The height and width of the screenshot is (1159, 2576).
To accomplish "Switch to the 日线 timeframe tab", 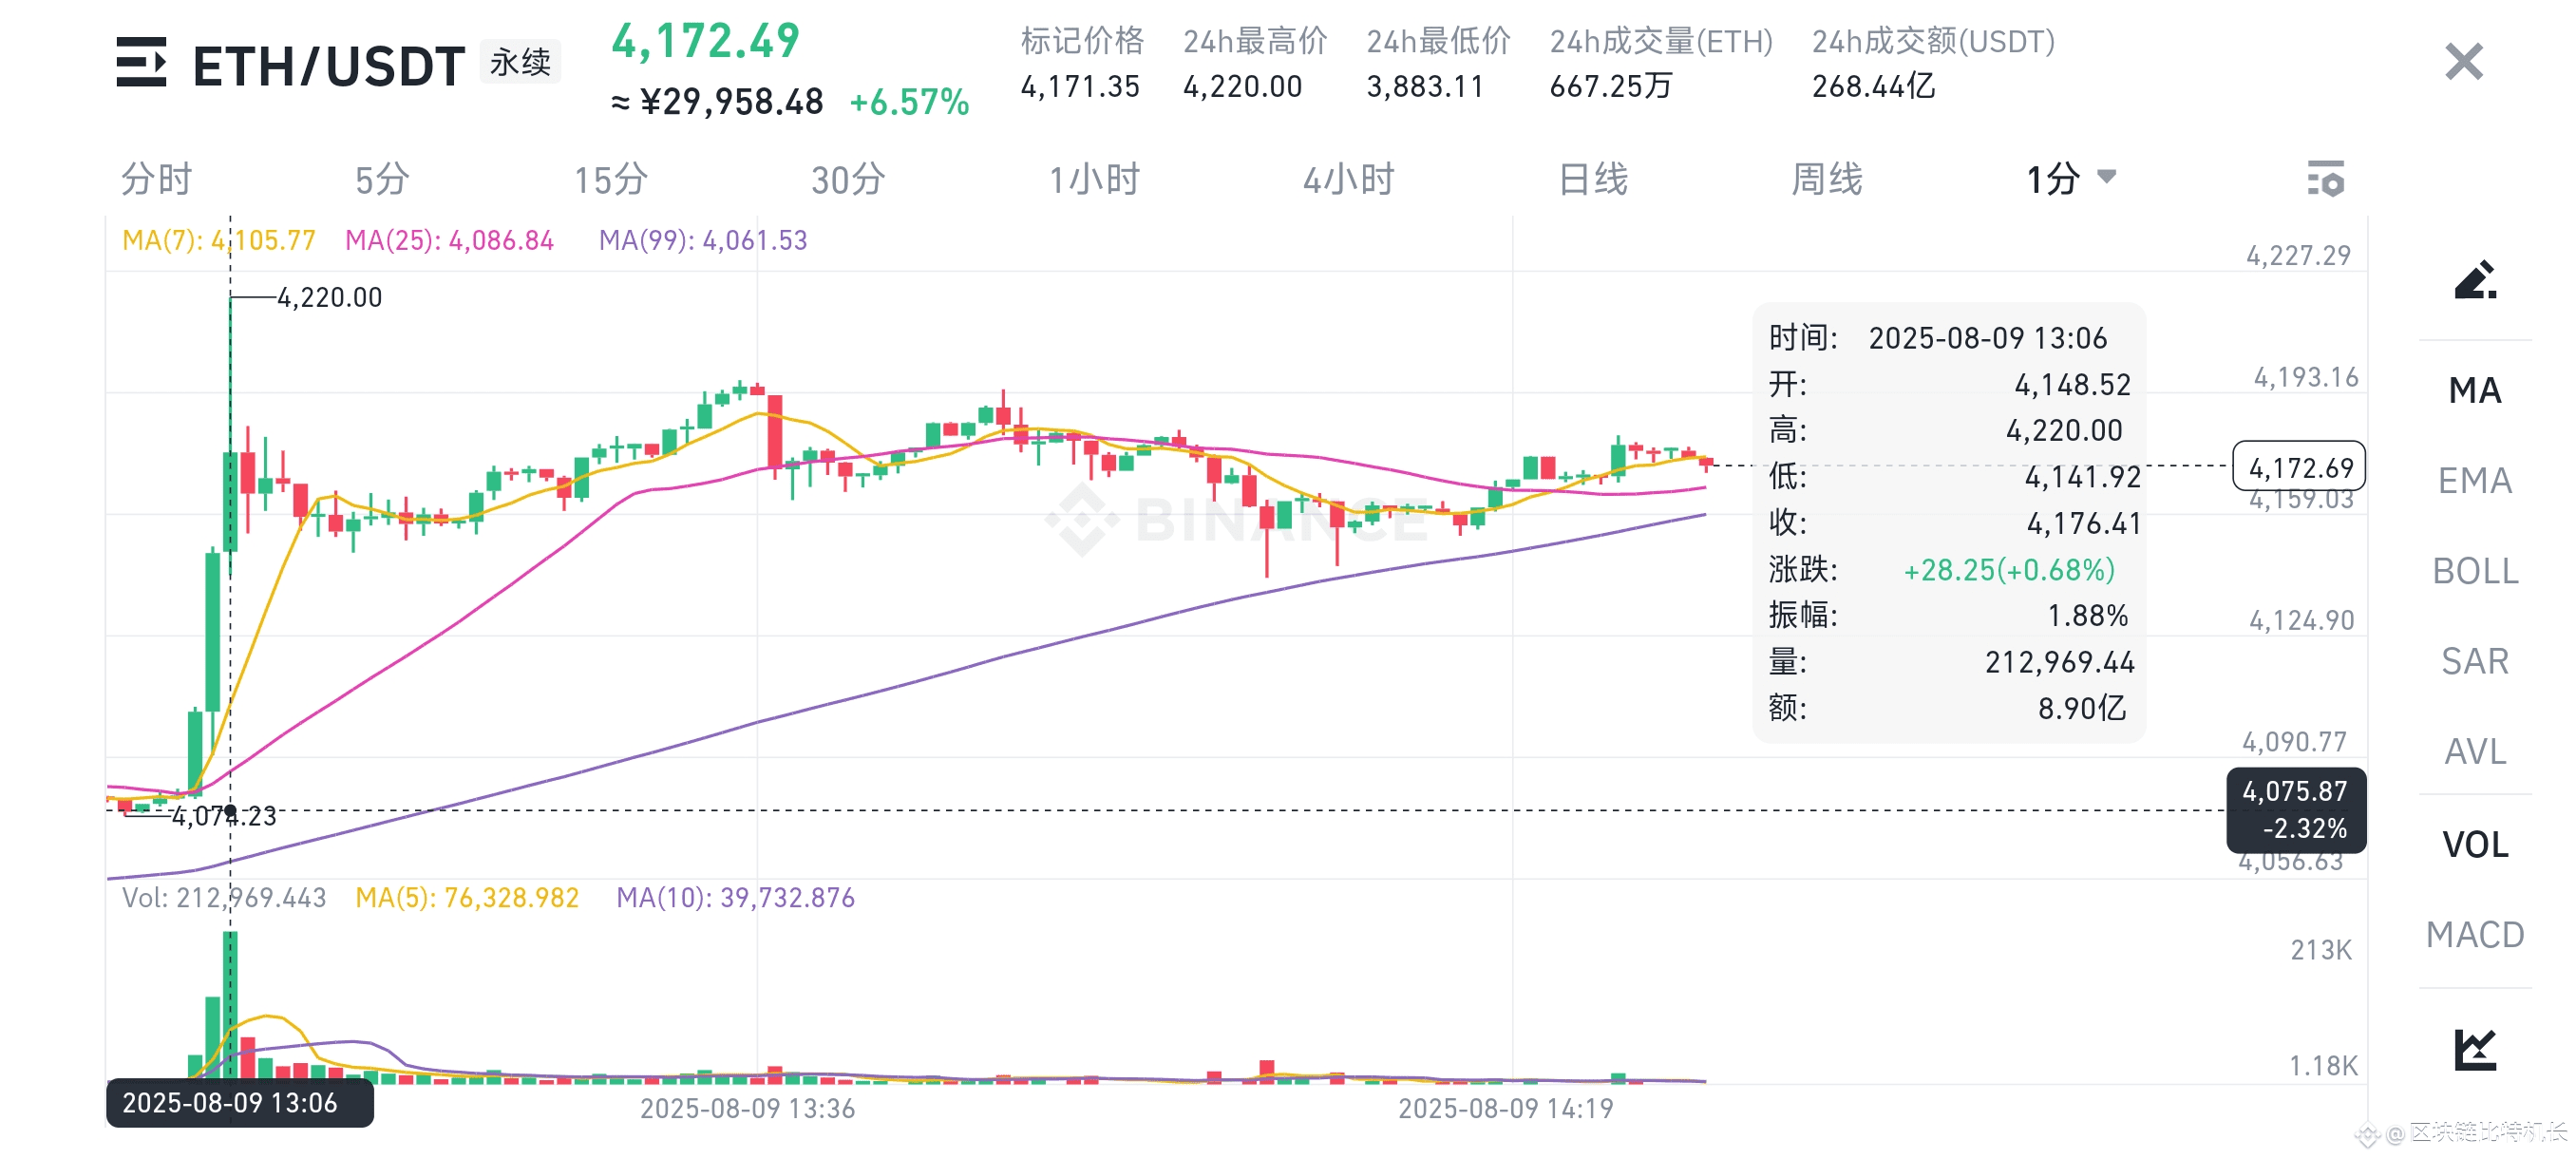I will pyautogui.click(x=1596, y=180).
